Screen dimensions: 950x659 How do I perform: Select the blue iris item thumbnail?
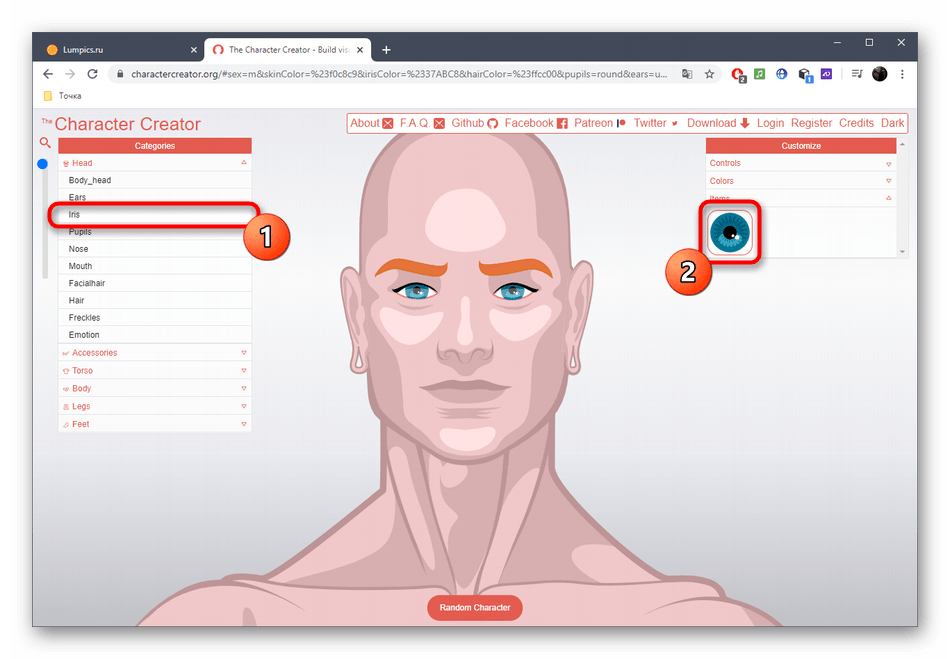729,232
